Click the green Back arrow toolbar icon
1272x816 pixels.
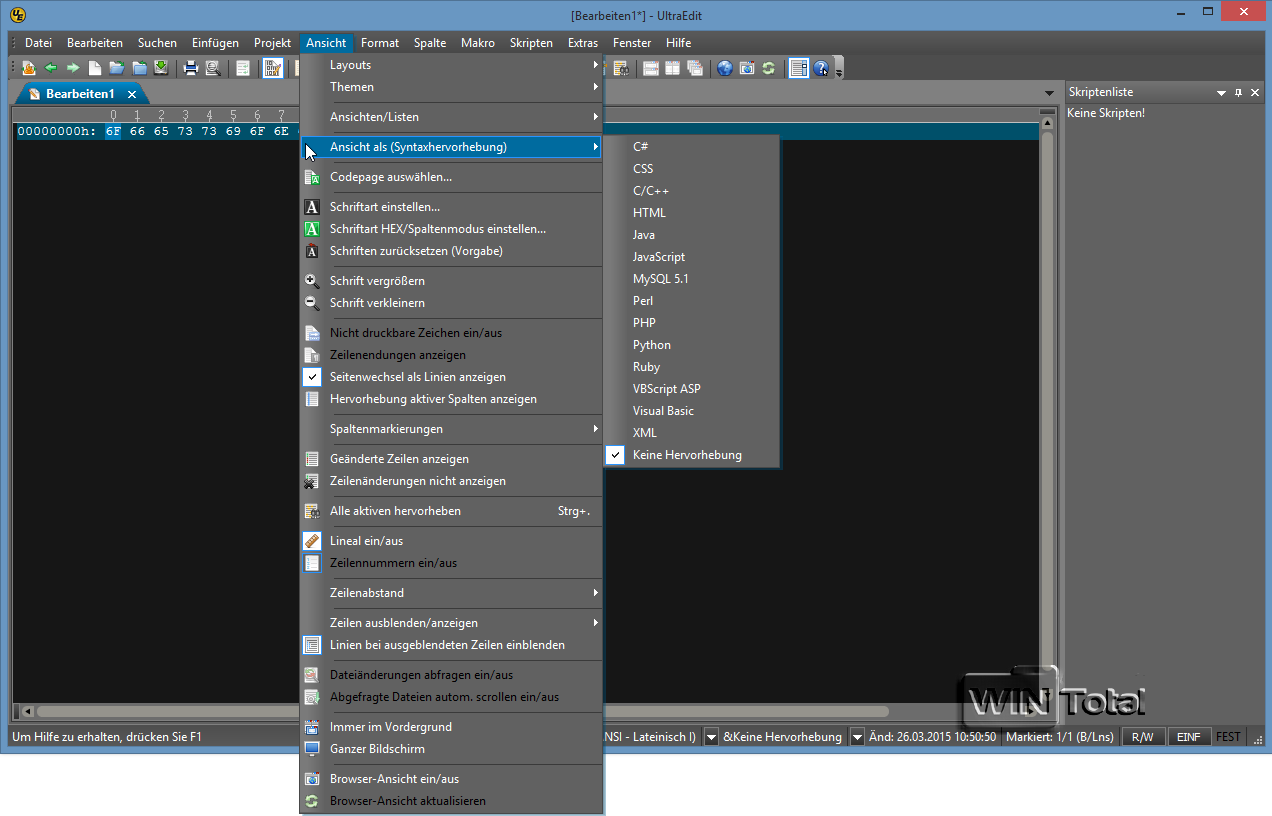50,68
